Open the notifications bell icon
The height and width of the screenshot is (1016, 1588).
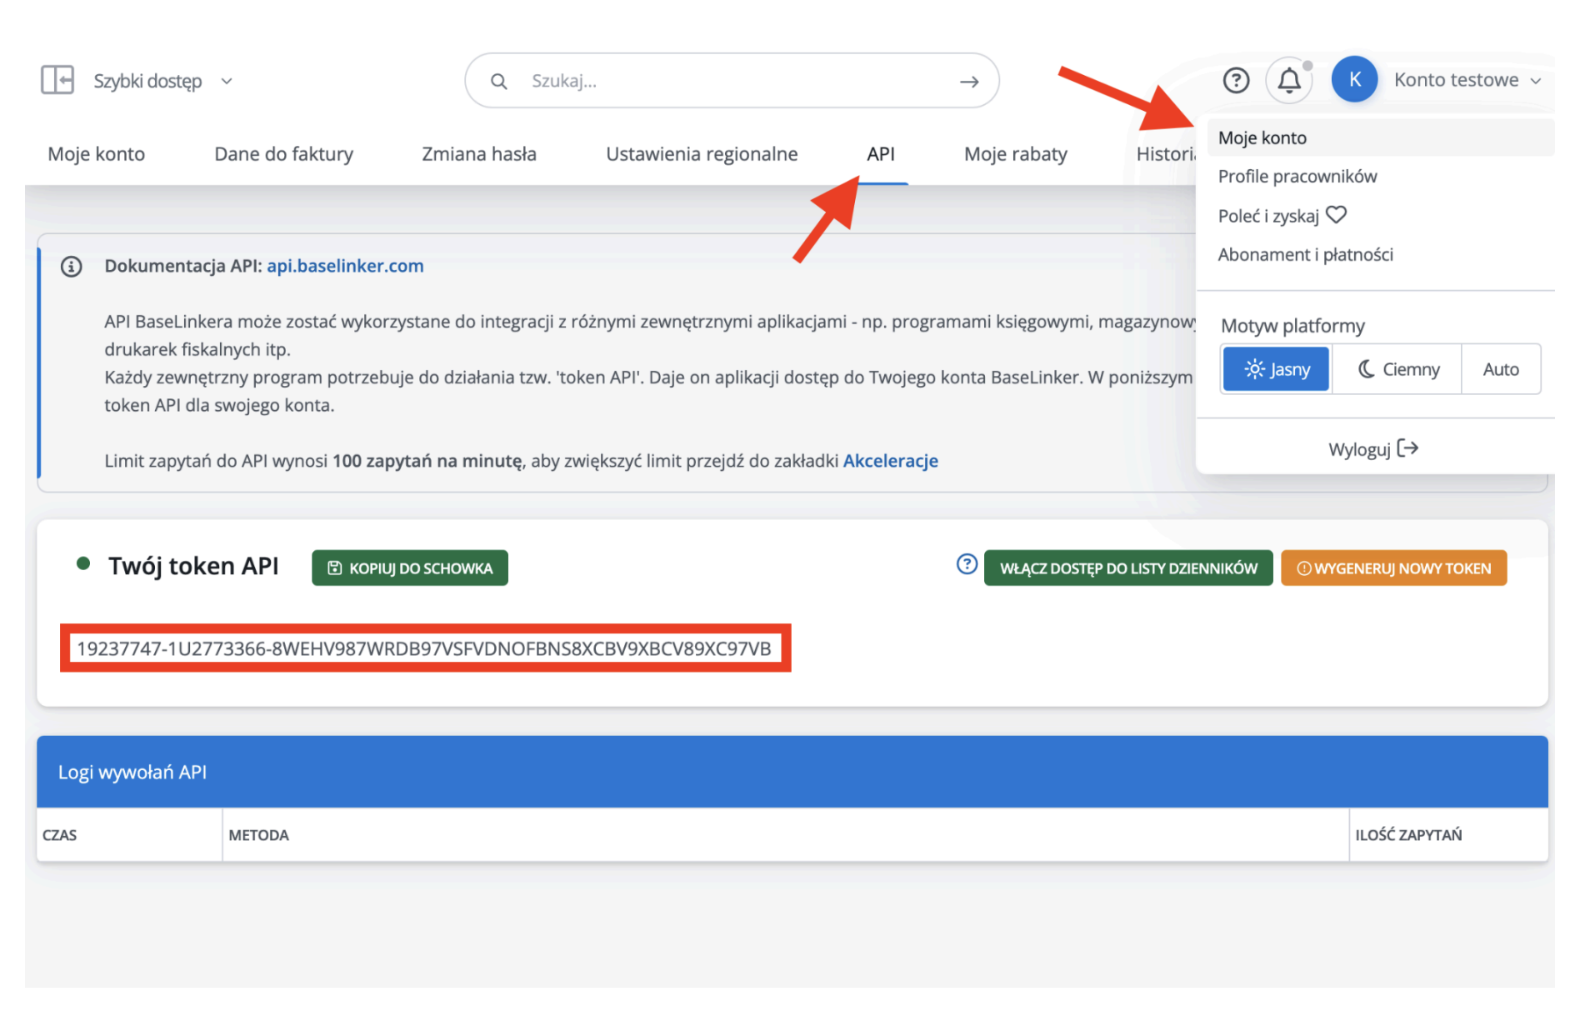[1289, 80]
